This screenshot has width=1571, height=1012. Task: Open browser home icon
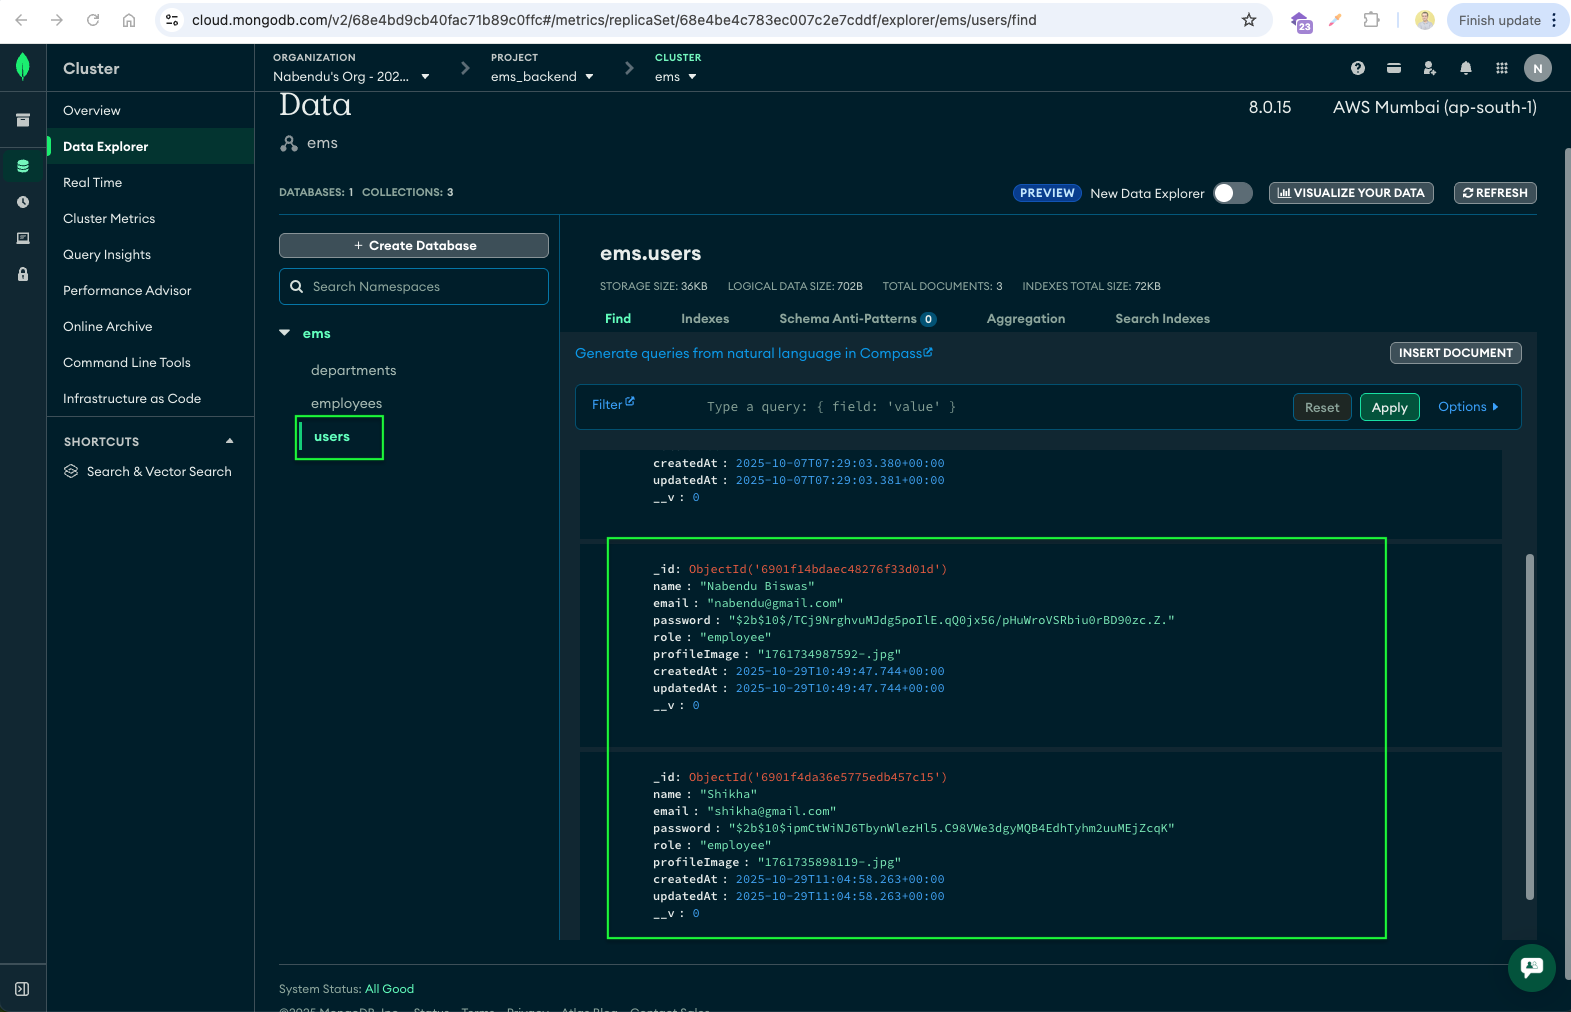(129, 20)
